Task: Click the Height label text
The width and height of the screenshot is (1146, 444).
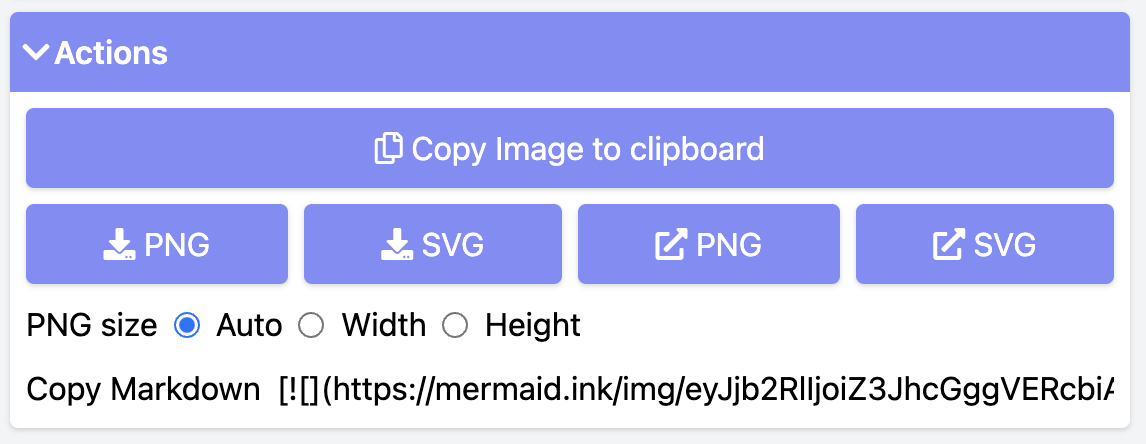Action: pyautogui.click(x=533, y=326)
